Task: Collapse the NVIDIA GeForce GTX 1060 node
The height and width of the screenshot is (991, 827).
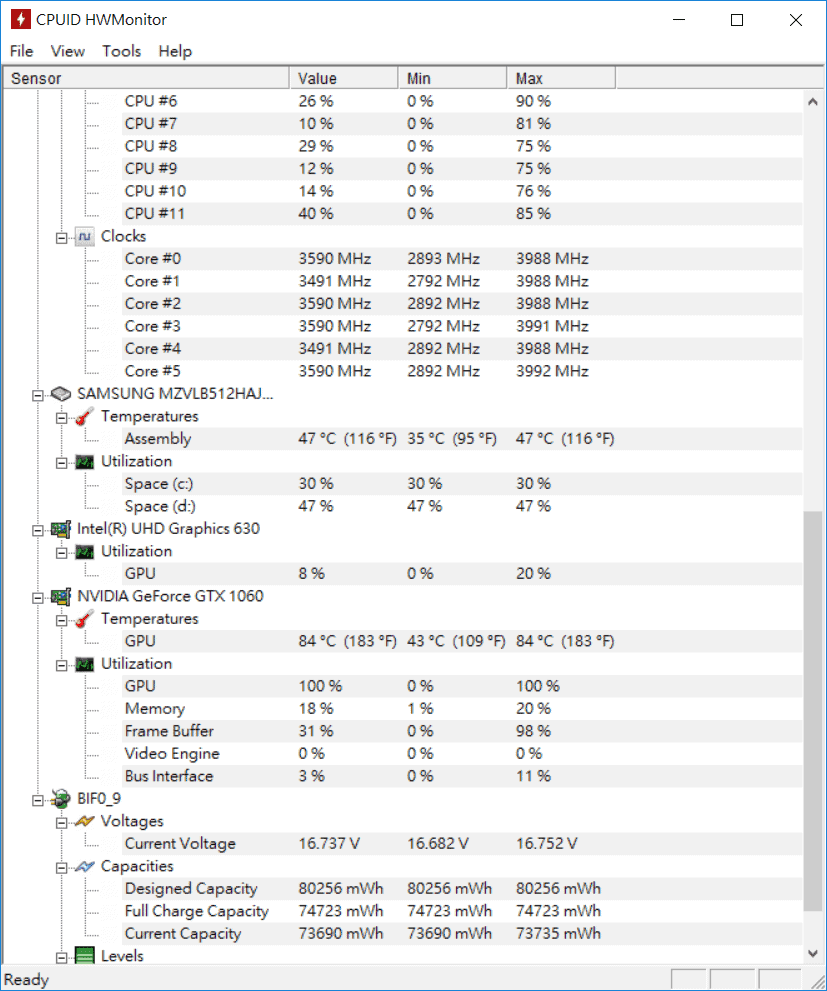Action: click(38, 597)
